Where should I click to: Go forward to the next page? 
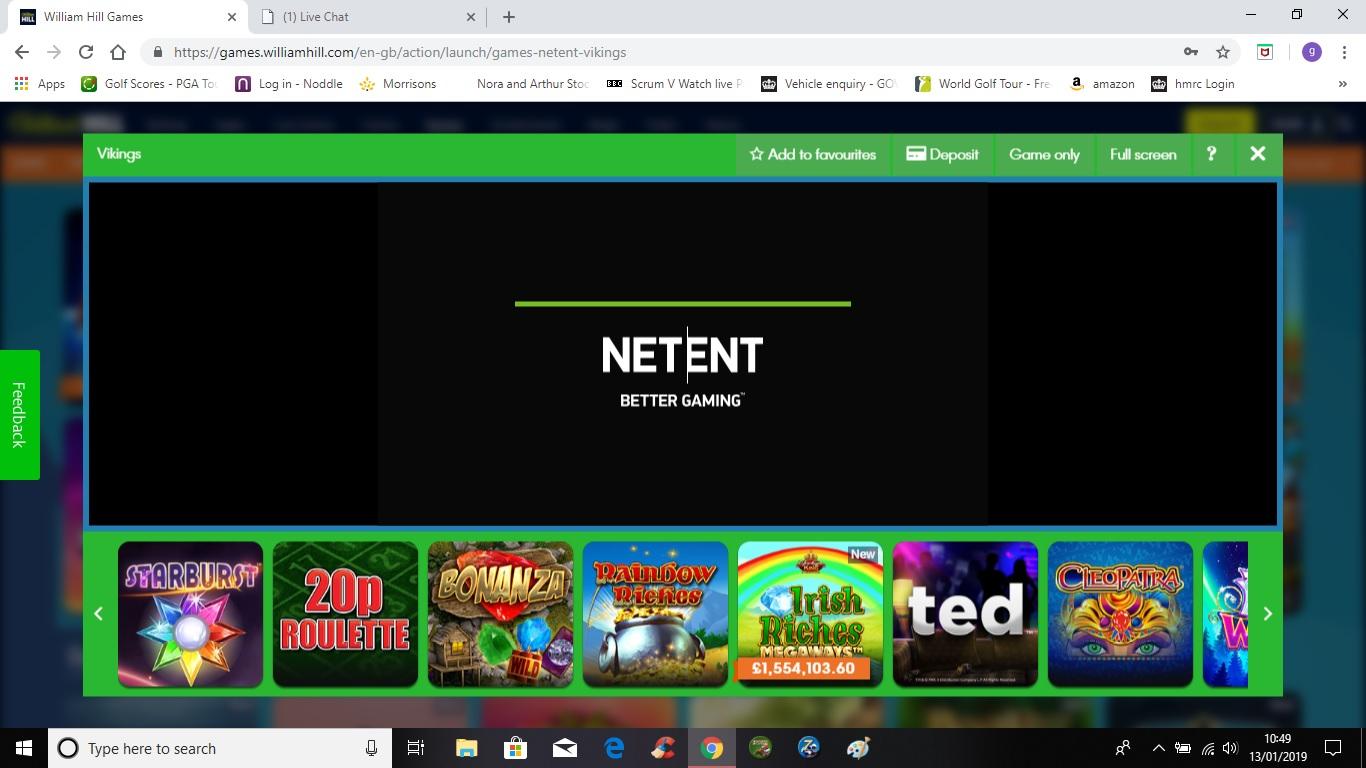click(x=54, y=52)
